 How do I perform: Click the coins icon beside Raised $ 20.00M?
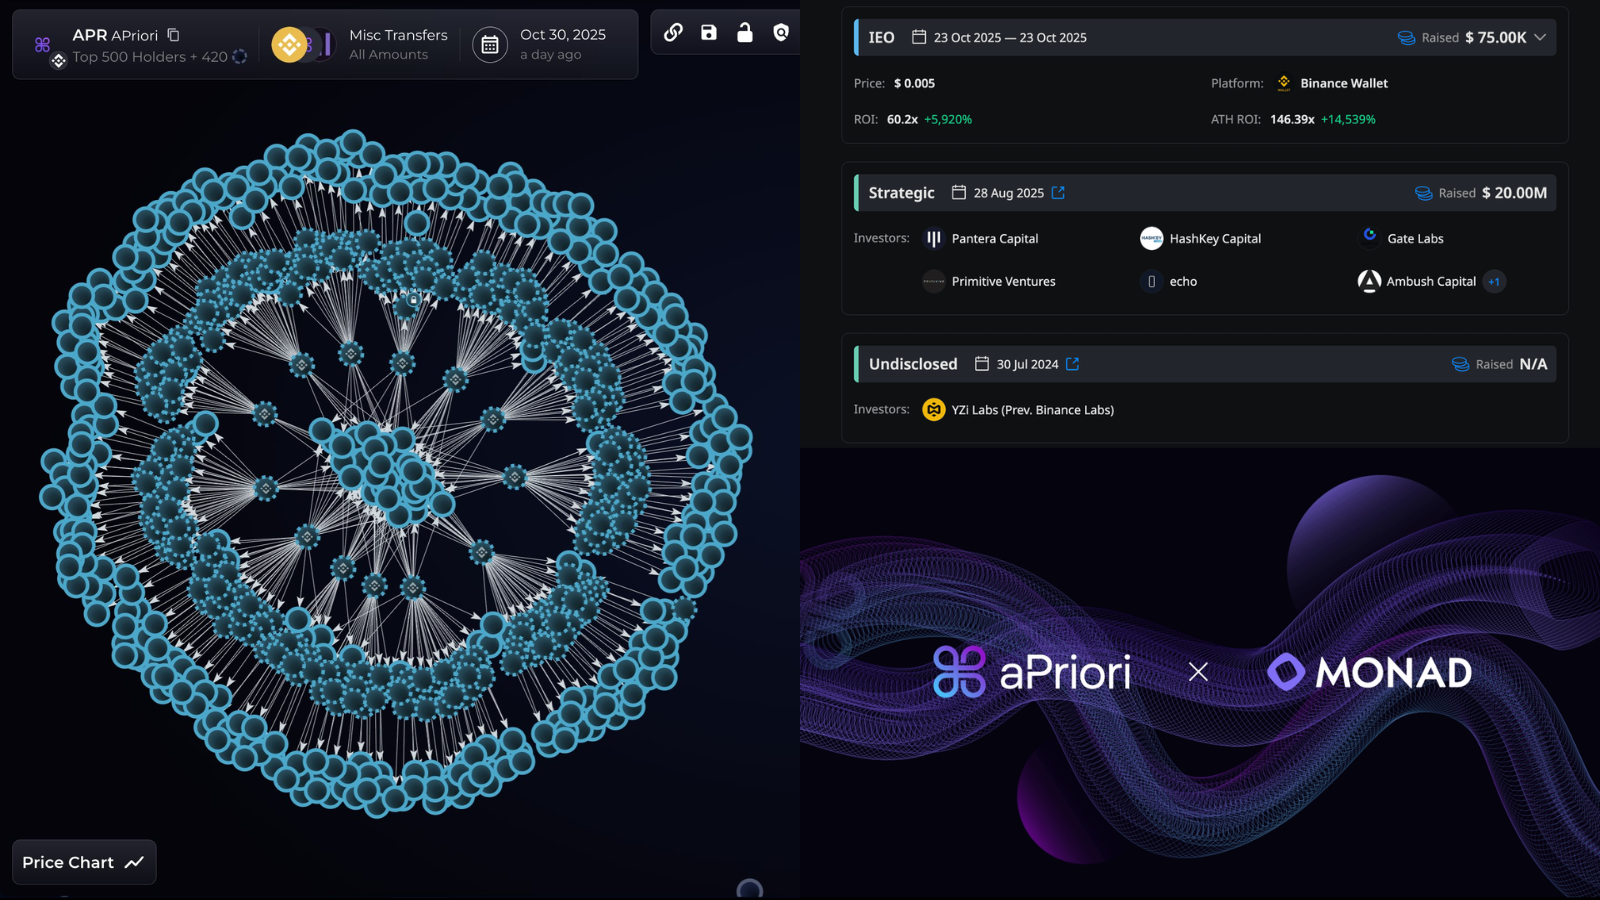(1423, 193)
